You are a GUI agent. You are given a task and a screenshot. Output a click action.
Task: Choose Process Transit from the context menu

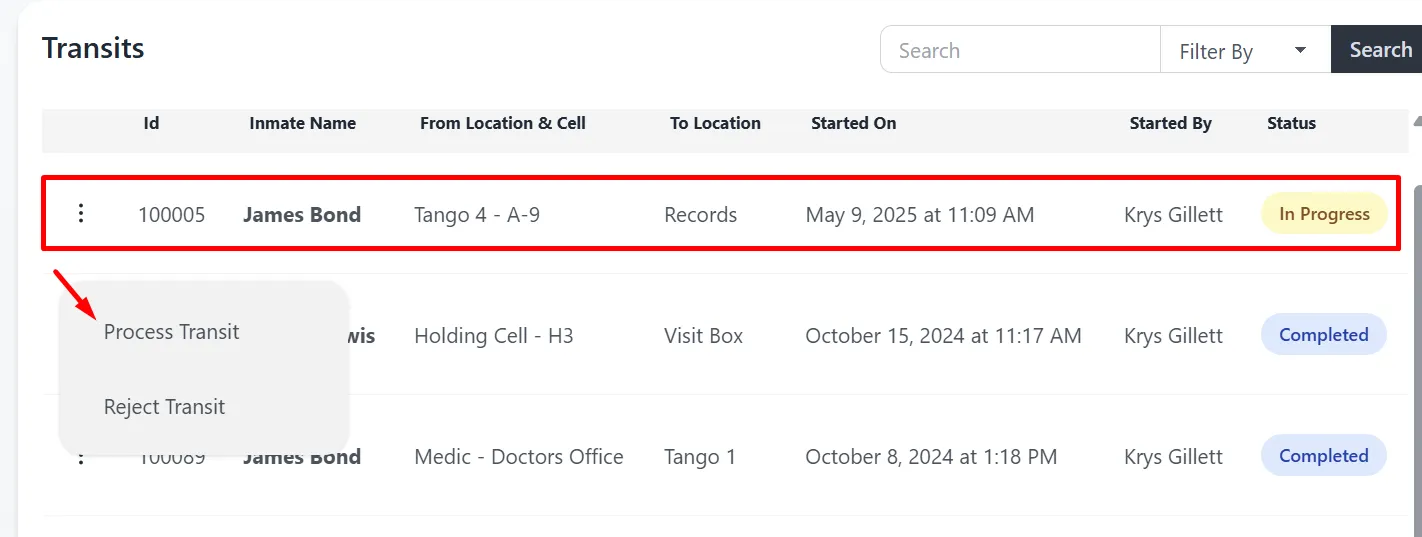(171, 332)
